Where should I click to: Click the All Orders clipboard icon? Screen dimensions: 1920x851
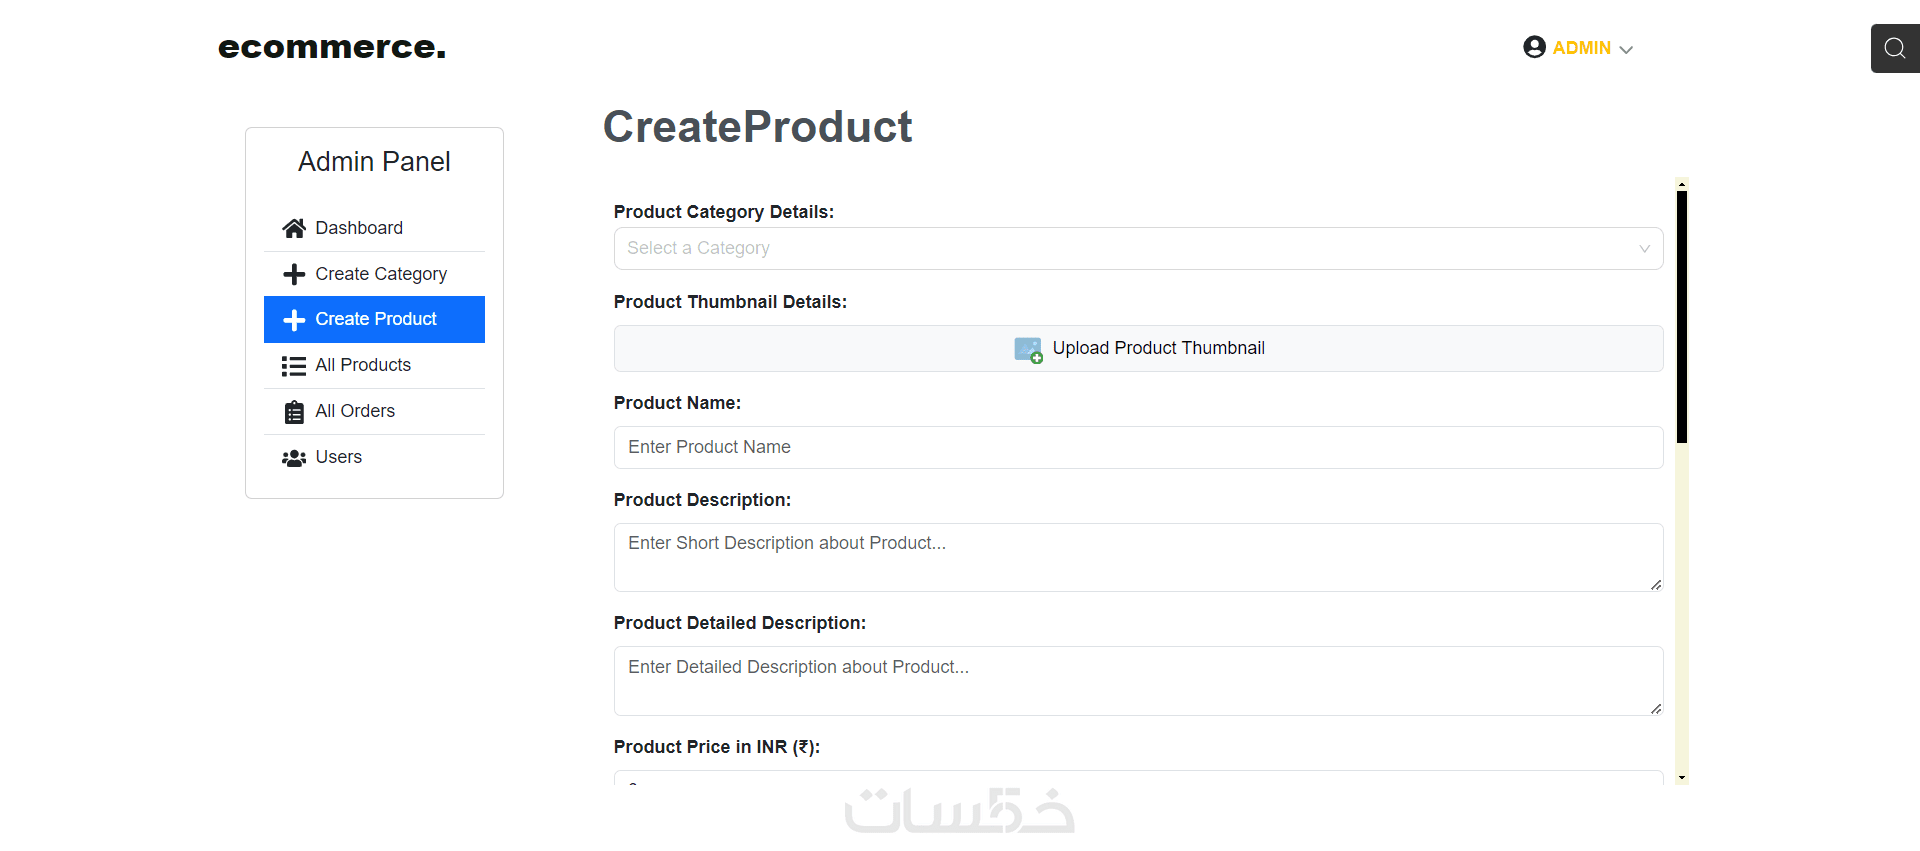294,412
